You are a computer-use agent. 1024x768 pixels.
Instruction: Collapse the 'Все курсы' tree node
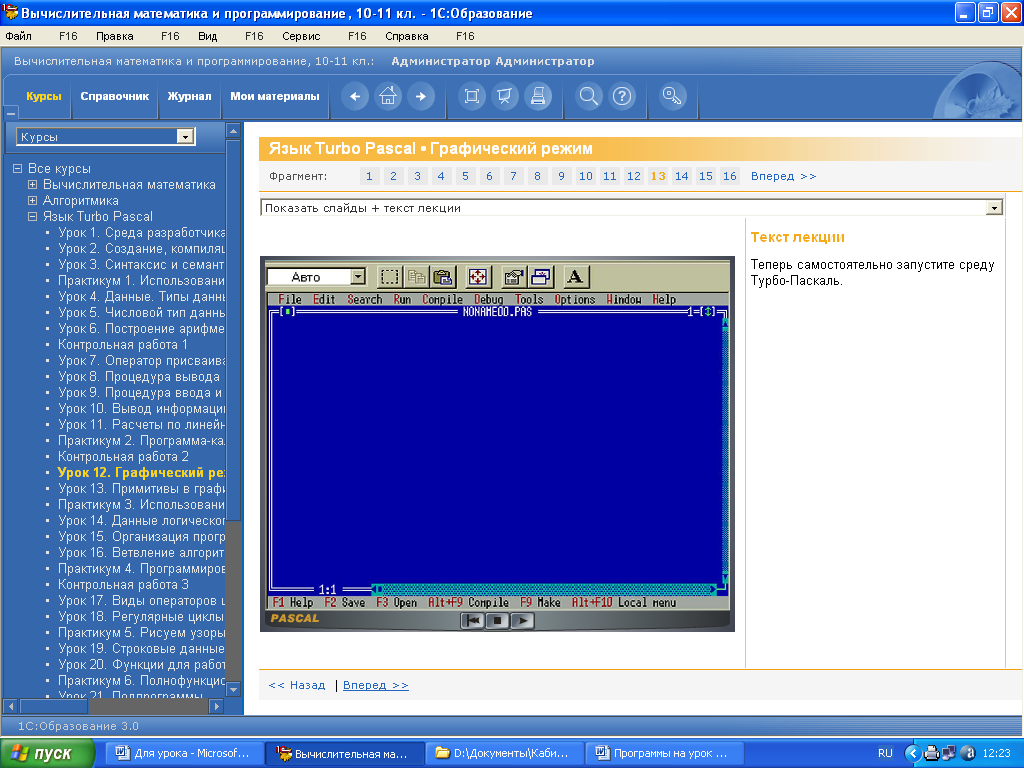pyautogui.click(x=17, y=168)
